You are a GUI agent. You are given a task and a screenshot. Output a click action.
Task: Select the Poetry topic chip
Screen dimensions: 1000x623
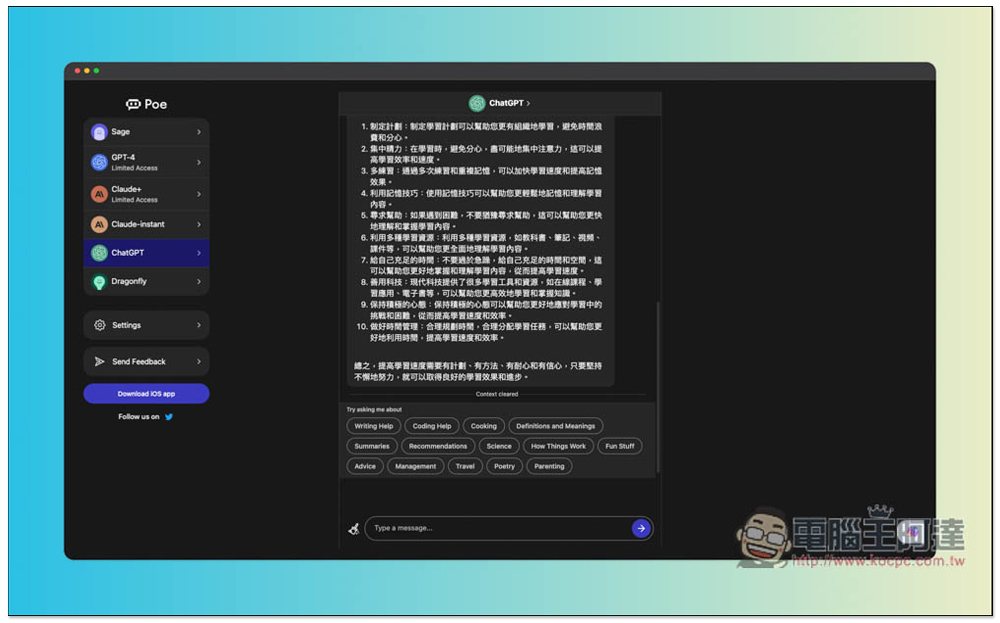[x=504, y=466]
